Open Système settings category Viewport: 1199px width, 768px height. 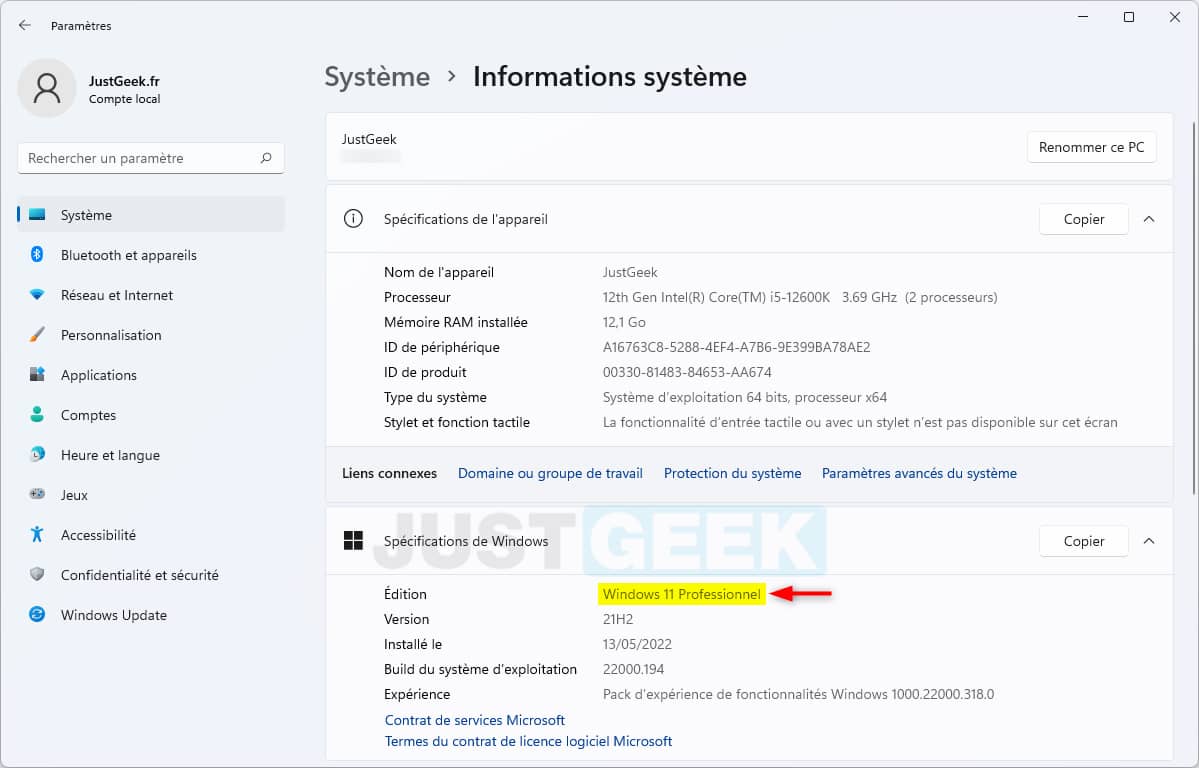coord(151,215)
